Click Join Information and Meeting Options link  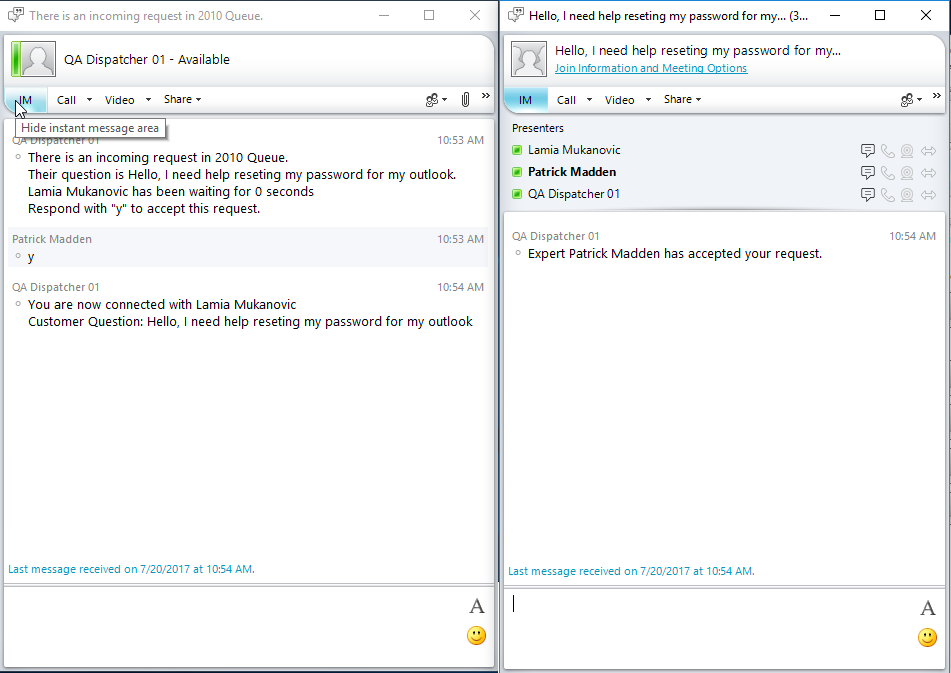point(651,68)
